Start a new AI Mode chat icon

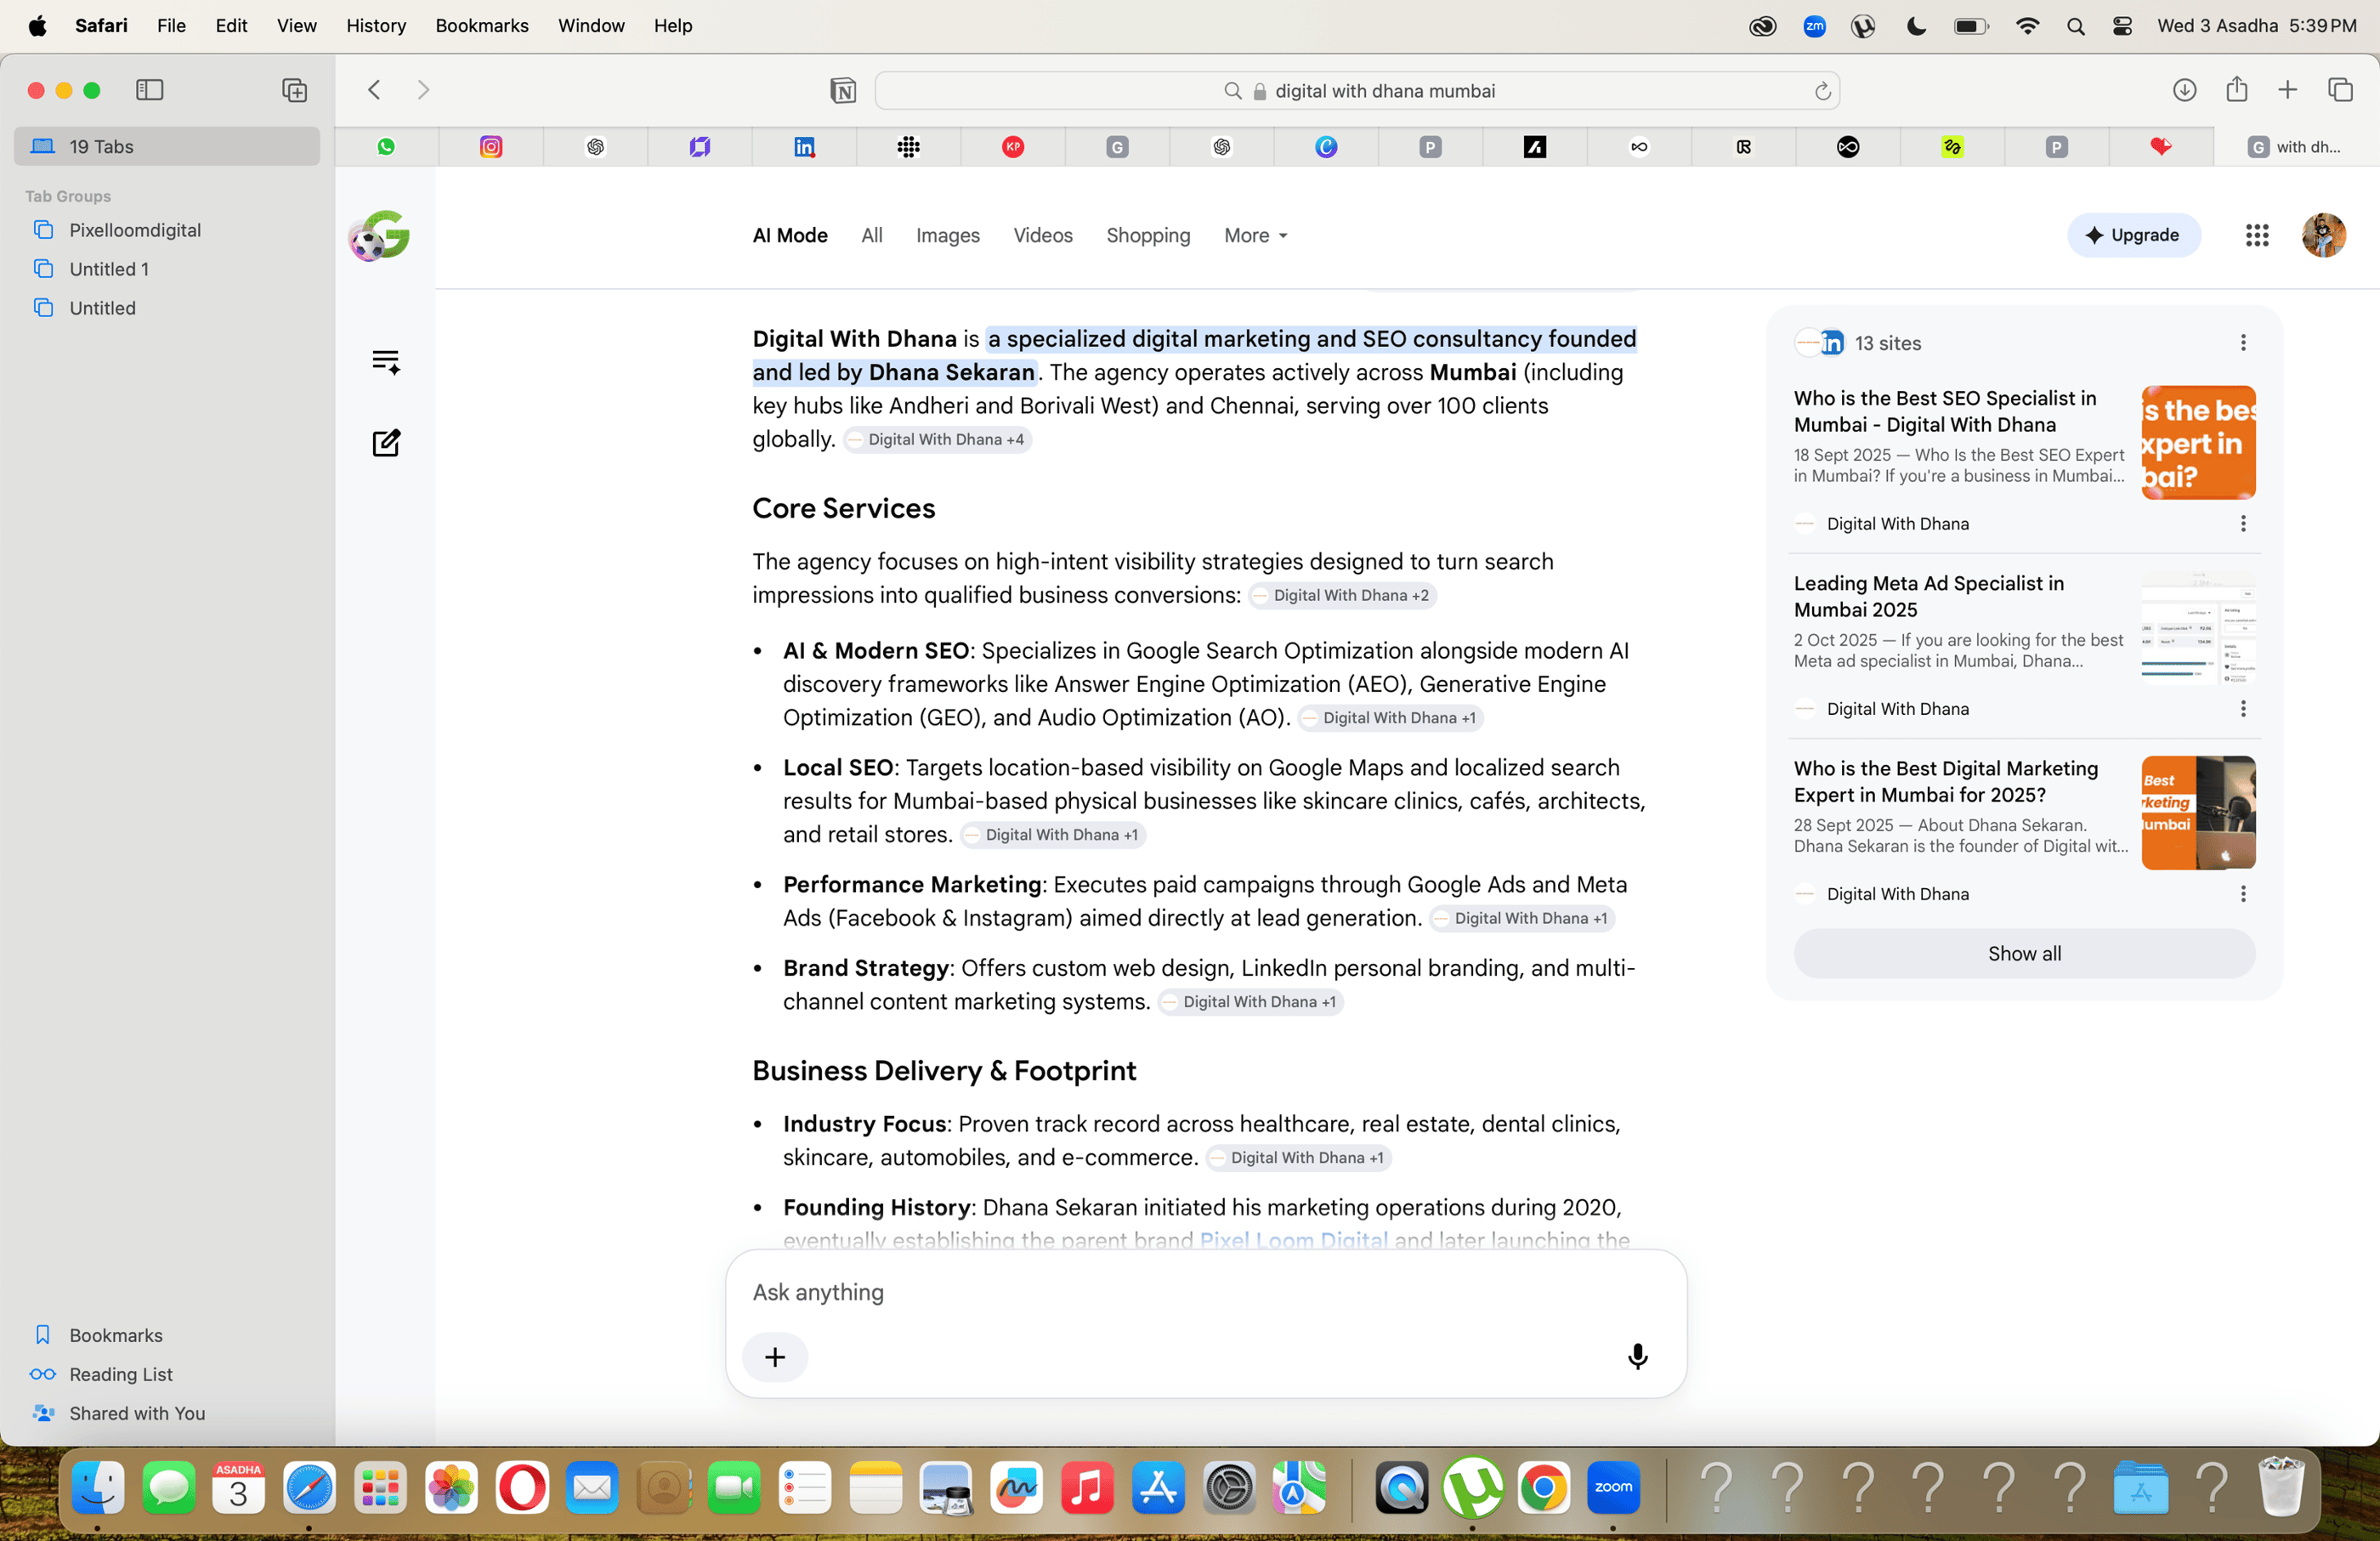click(x=386, y=443)
